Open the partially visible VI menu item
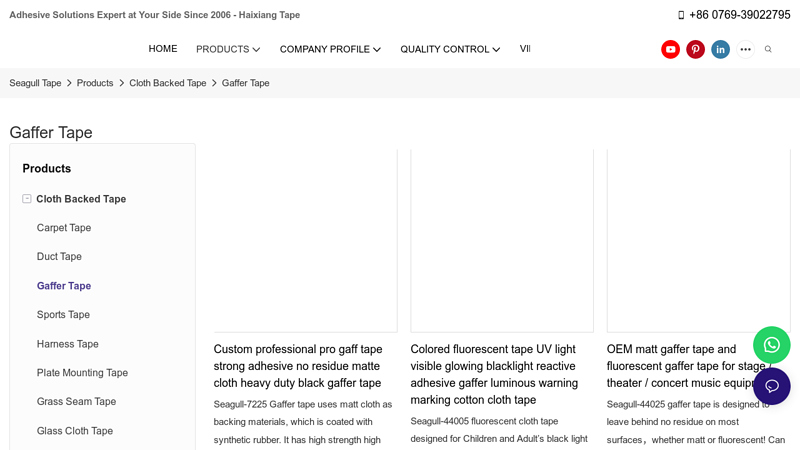The height and width of the screenshot is (450, 800). click(525, 48)
